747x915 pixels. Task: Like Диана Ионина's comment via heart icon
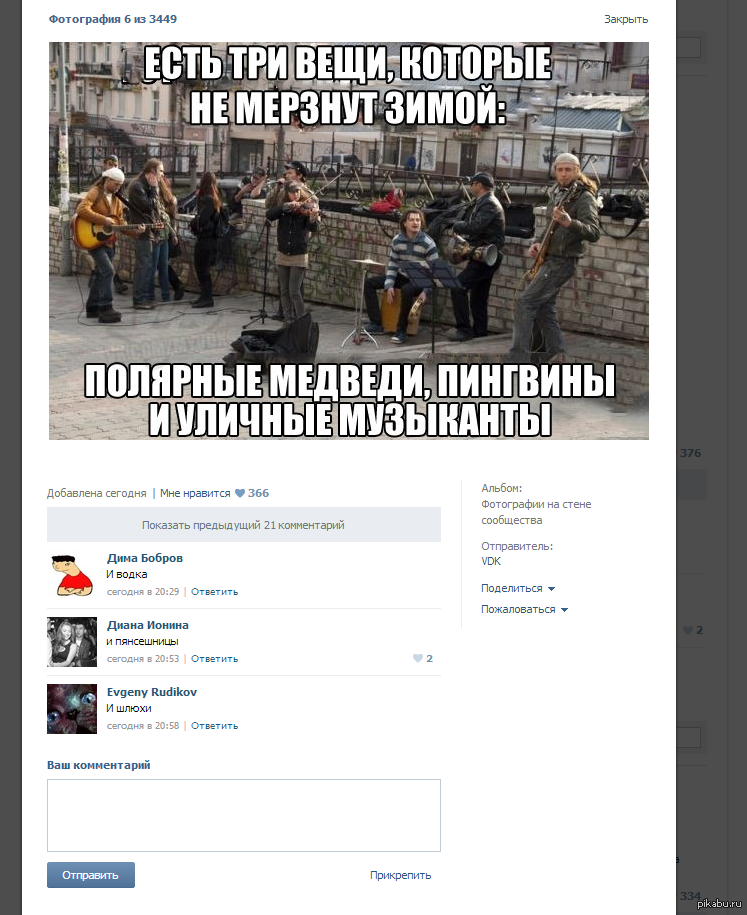(x=417, y=658)
